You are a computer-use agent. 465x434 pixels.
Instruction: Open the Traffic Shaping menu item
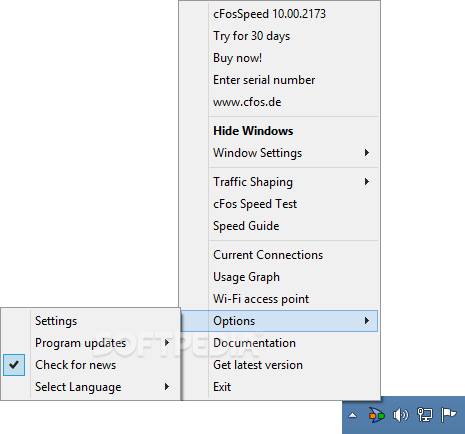coord(279,182)
